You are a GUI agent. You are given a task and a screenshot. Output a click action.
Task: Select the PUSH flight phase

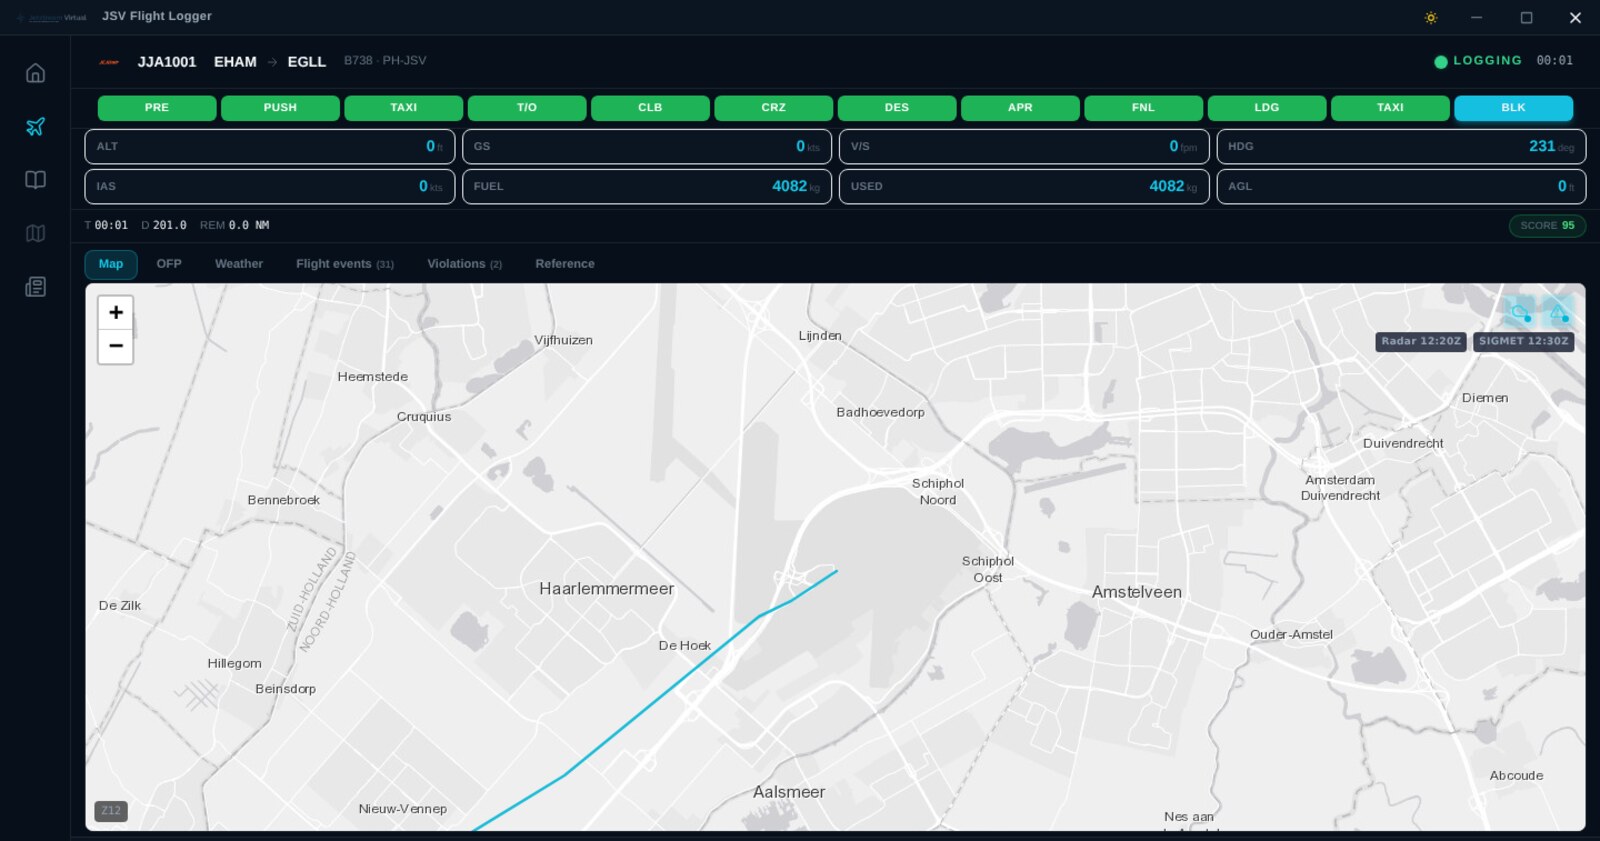click(280, 108)
